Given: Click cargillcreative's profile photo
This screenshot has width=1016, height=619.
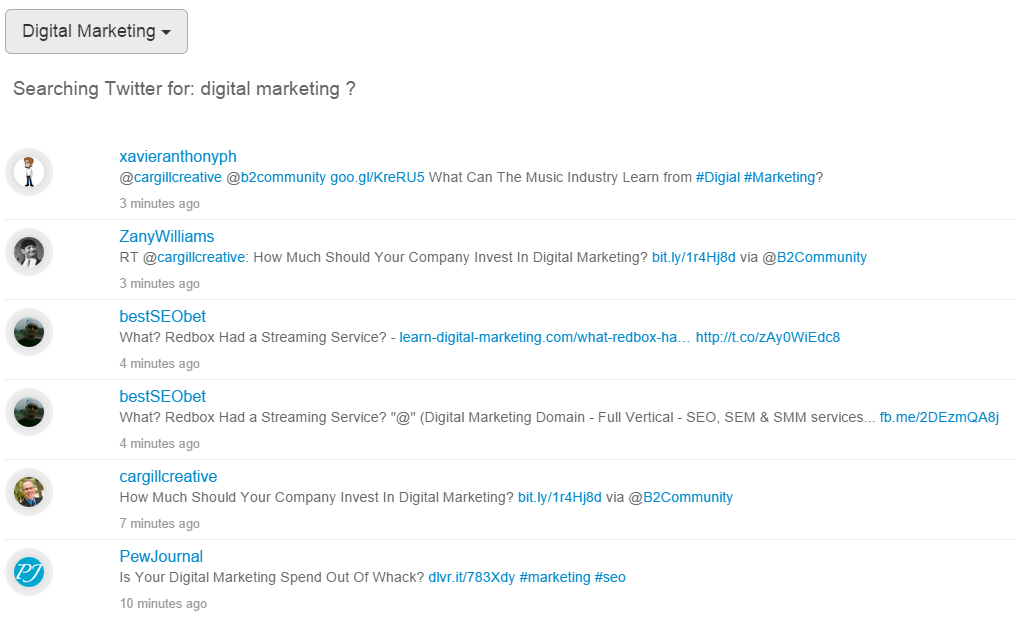Looking at the screenshot, I should 29,492.
